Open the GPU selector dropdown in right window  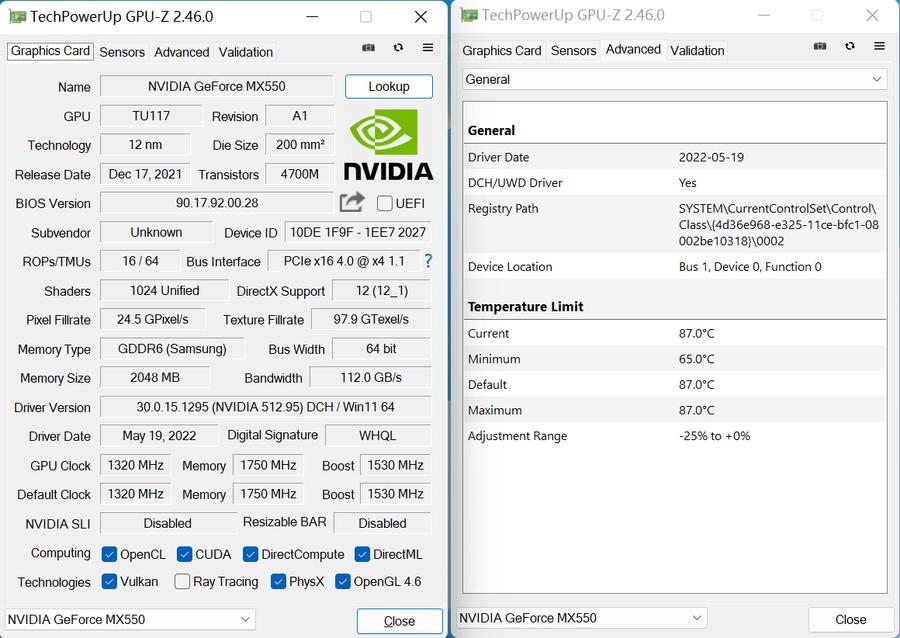(582, 619)
